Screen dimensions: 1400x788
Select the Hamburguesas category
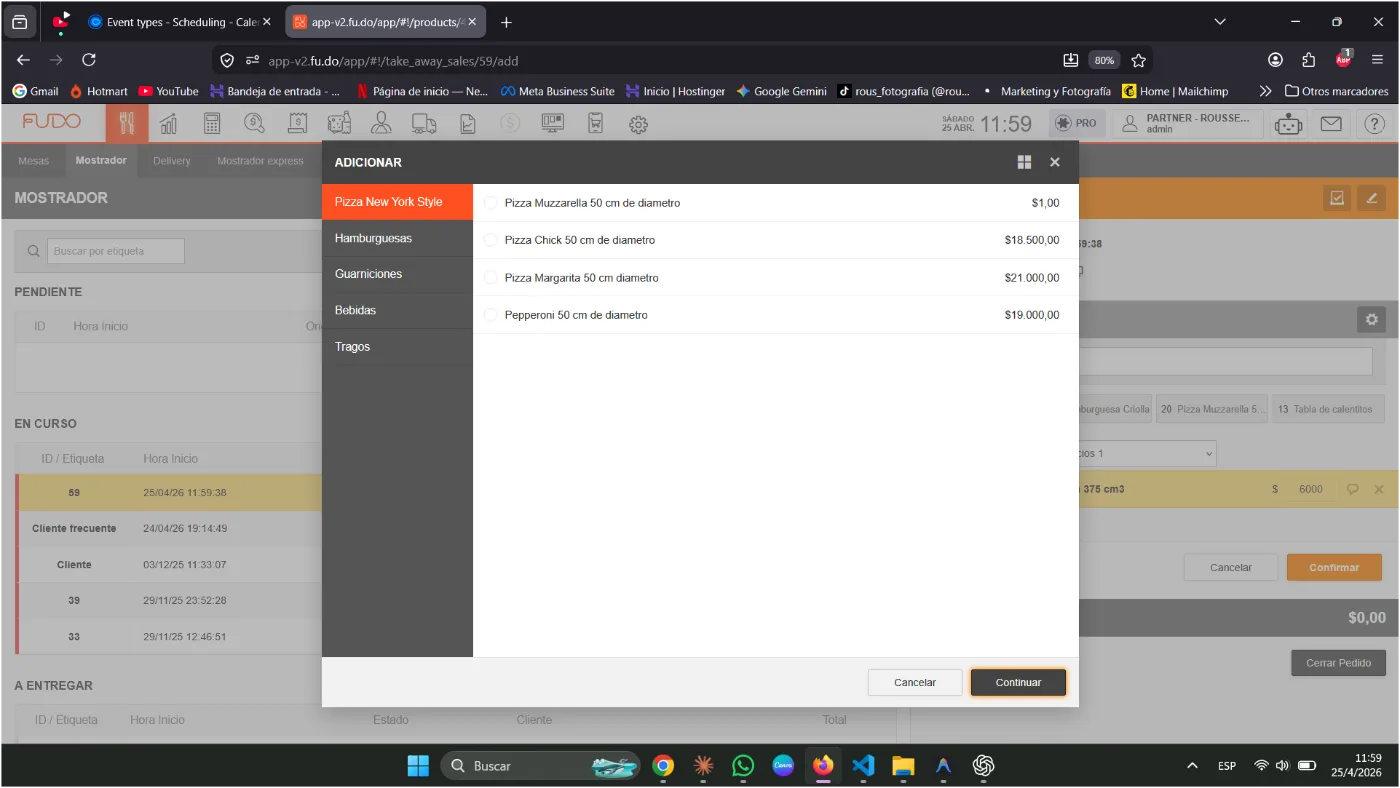(x=397, y=238)
